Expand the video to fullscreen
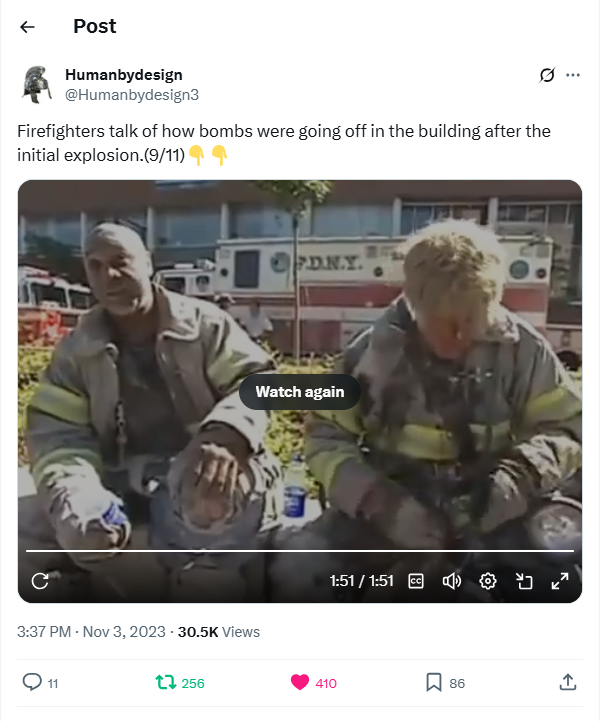 pos(560,581)
